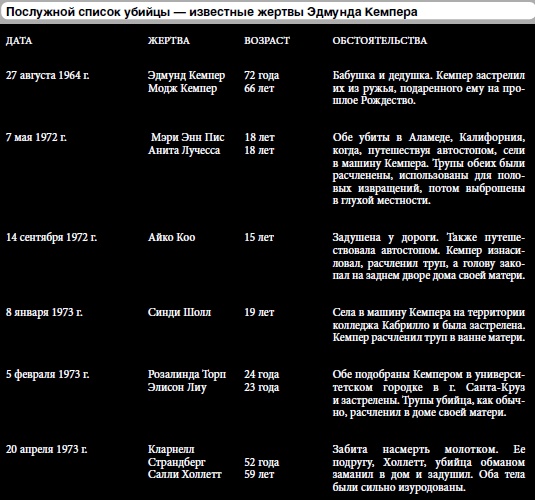Click the victim name Синди Шолл
The height and width of the screenshot is (500, 535).
pos(179,312)
